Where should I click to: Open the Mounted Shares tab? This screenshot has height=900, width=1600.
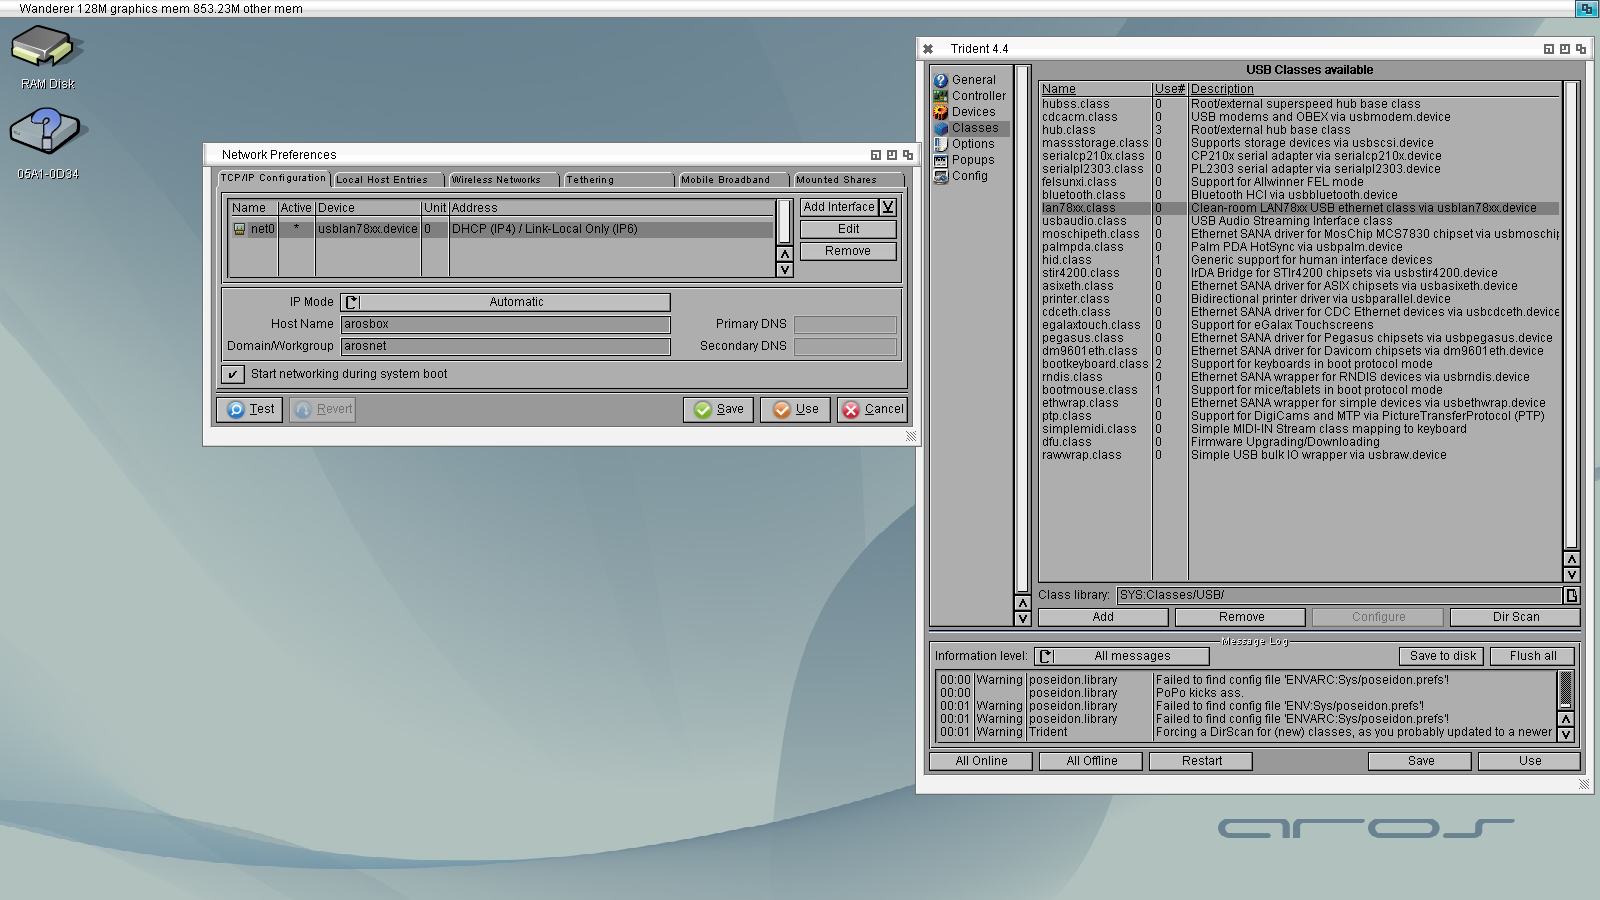pos(848,180)
